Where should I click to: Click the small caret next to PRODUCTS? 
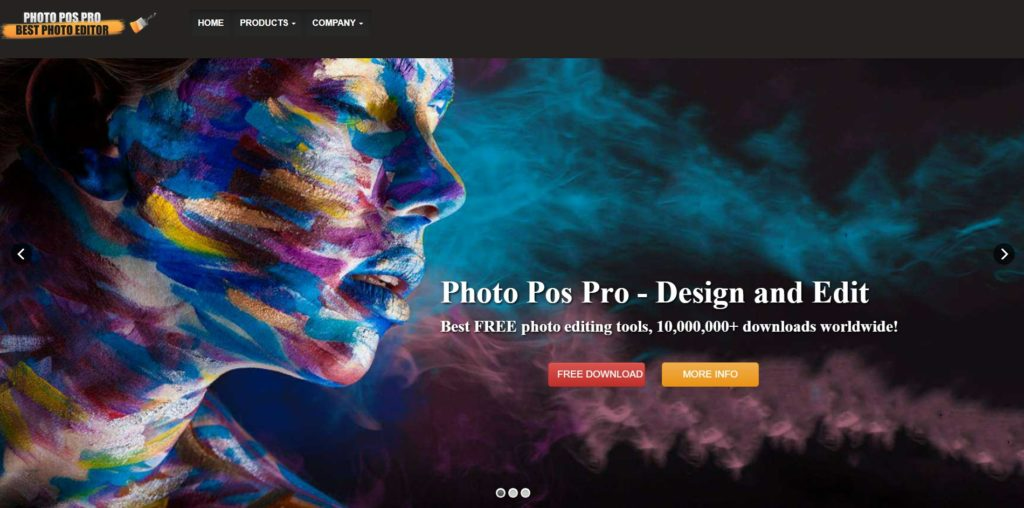(x=293, y=24)
